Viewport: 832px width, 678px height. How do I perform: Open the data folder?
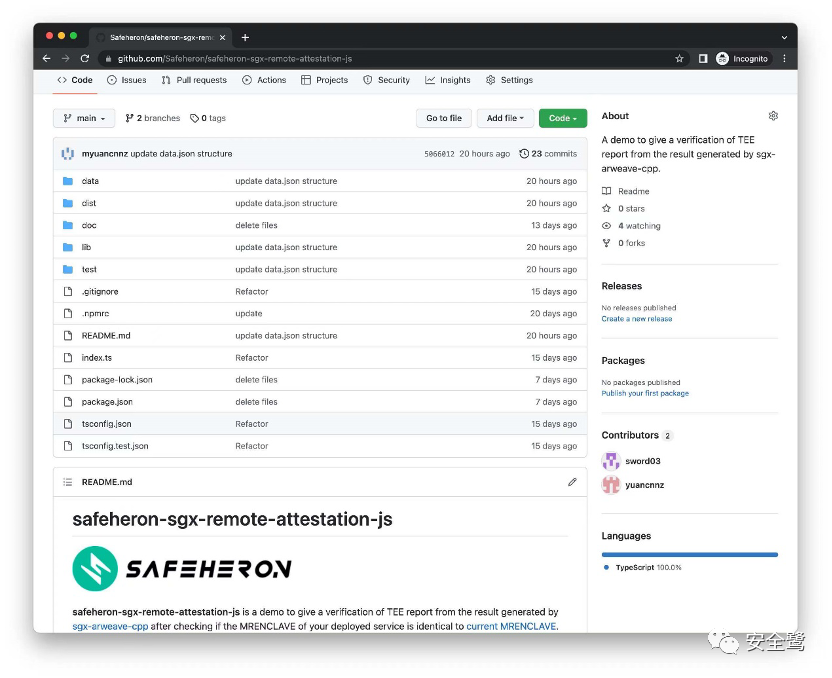(x=90, y=181)
